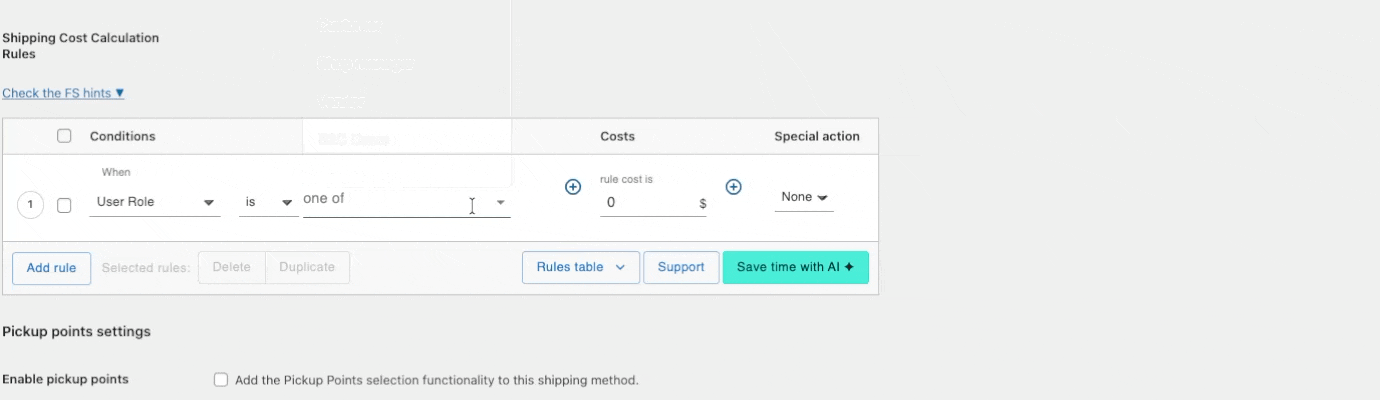Click the plus icon next to rule cost

pos(733,187)
